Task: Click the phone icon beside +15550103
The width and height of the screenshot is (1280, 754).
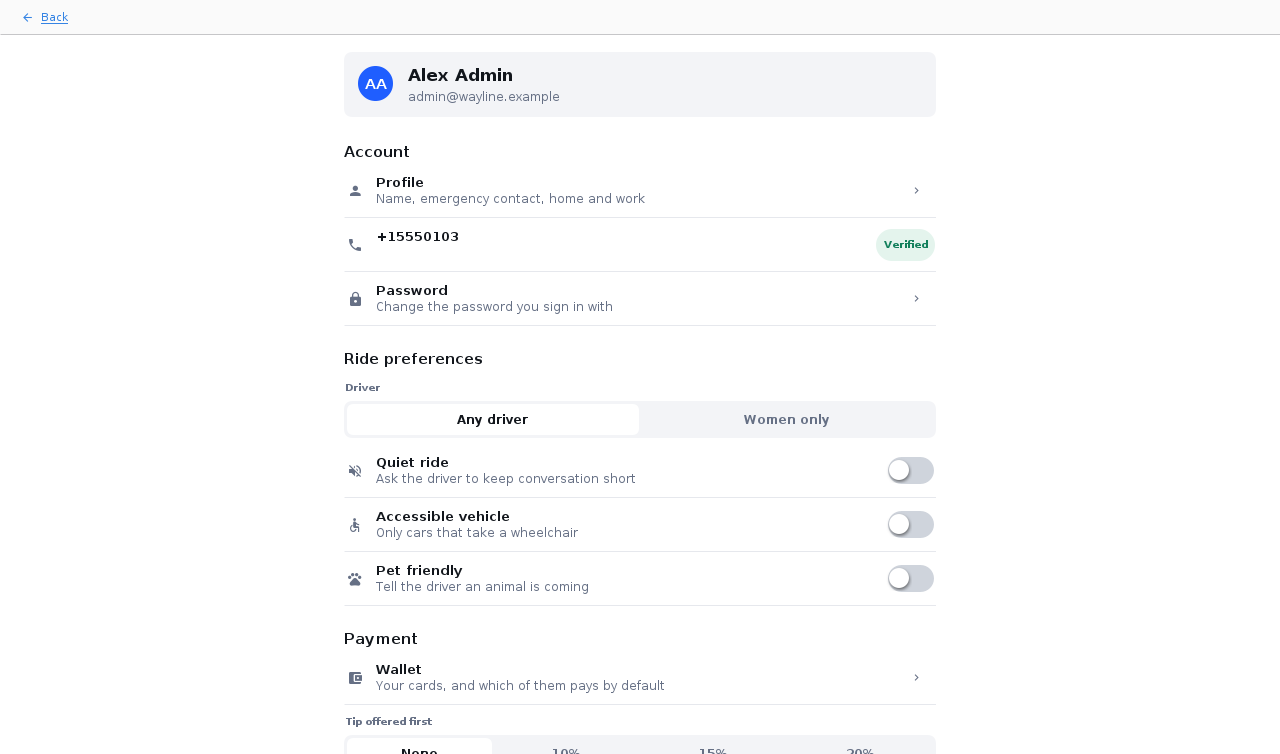Action: coord(355,245)
